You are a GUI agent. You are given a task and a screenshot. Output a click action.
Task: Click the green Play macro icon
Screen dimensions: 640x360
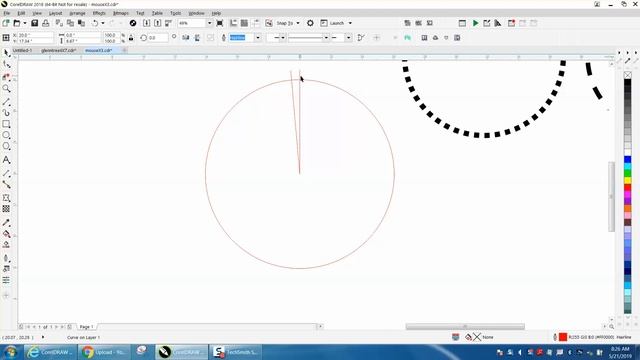point(476,23)
